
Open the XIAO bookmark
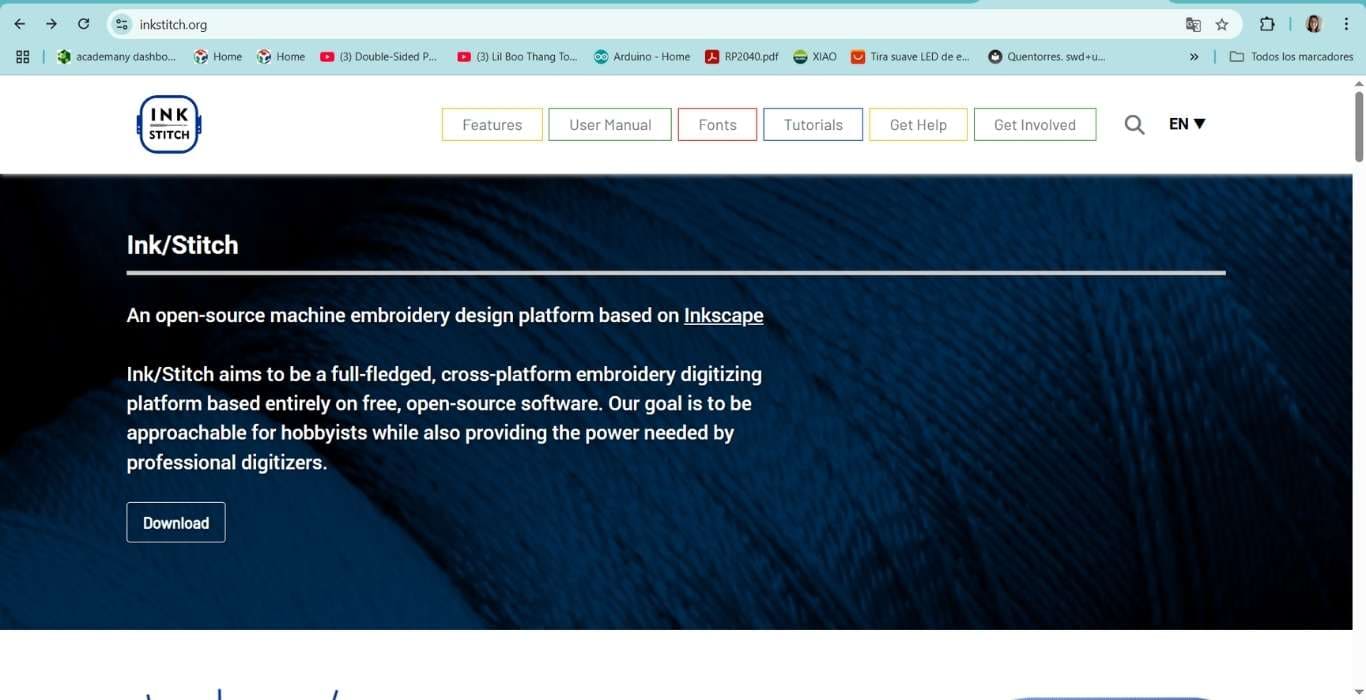pos(815,57)
